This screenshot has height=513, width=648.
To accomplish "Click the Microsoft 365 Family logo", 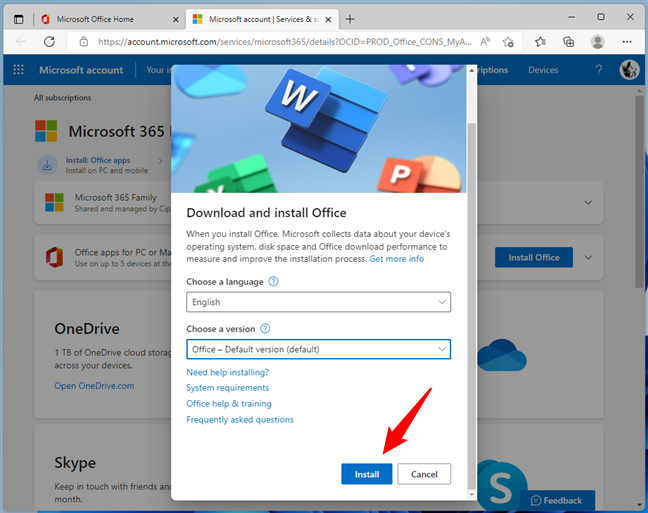I will [x=54, y=203].
